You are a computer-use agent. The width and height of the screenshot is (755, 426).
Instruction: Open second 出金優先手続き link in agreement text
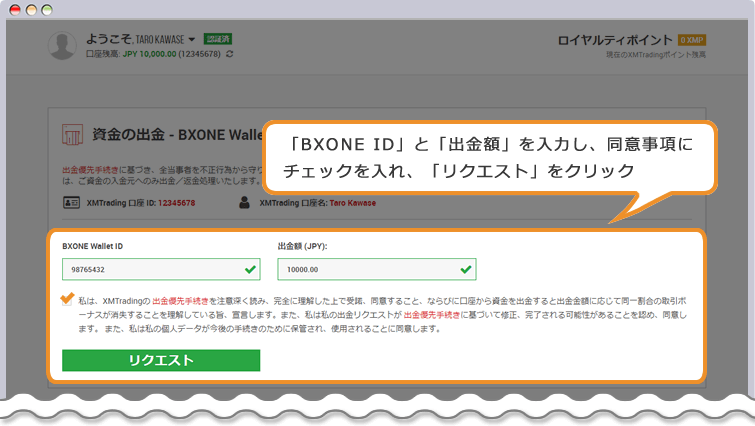coord(432,315)
